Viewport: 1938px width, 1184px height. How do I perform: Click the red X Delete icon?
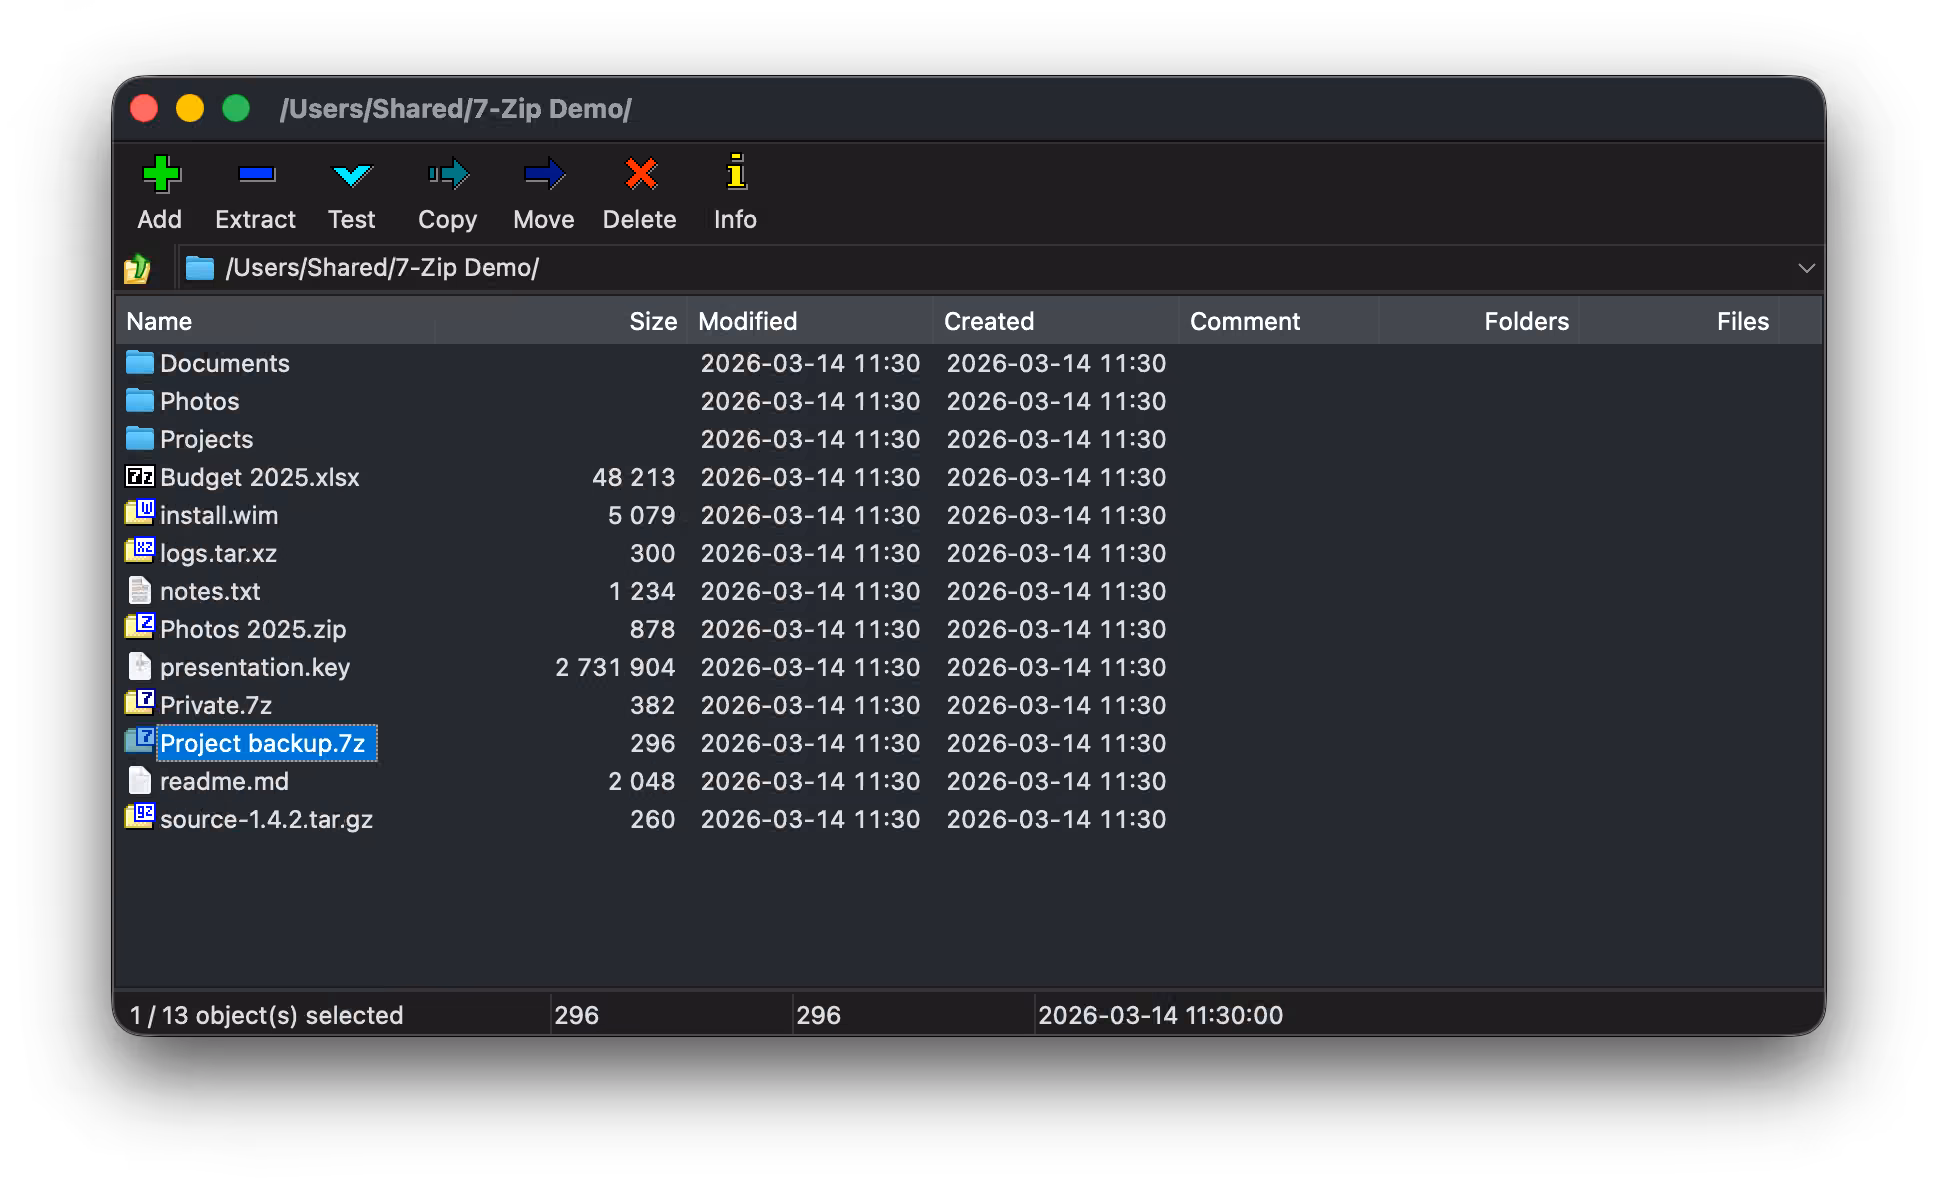[x=640, y=174]
